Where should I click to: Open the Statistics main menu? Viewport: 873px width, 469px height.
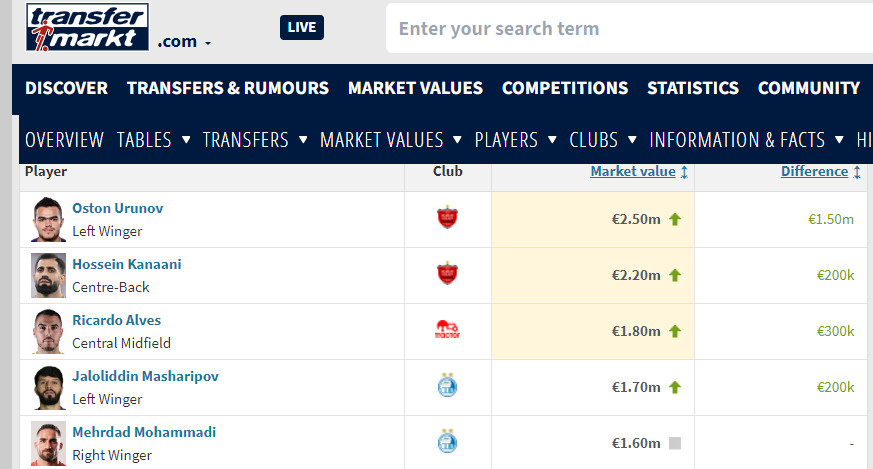point(692,88)
